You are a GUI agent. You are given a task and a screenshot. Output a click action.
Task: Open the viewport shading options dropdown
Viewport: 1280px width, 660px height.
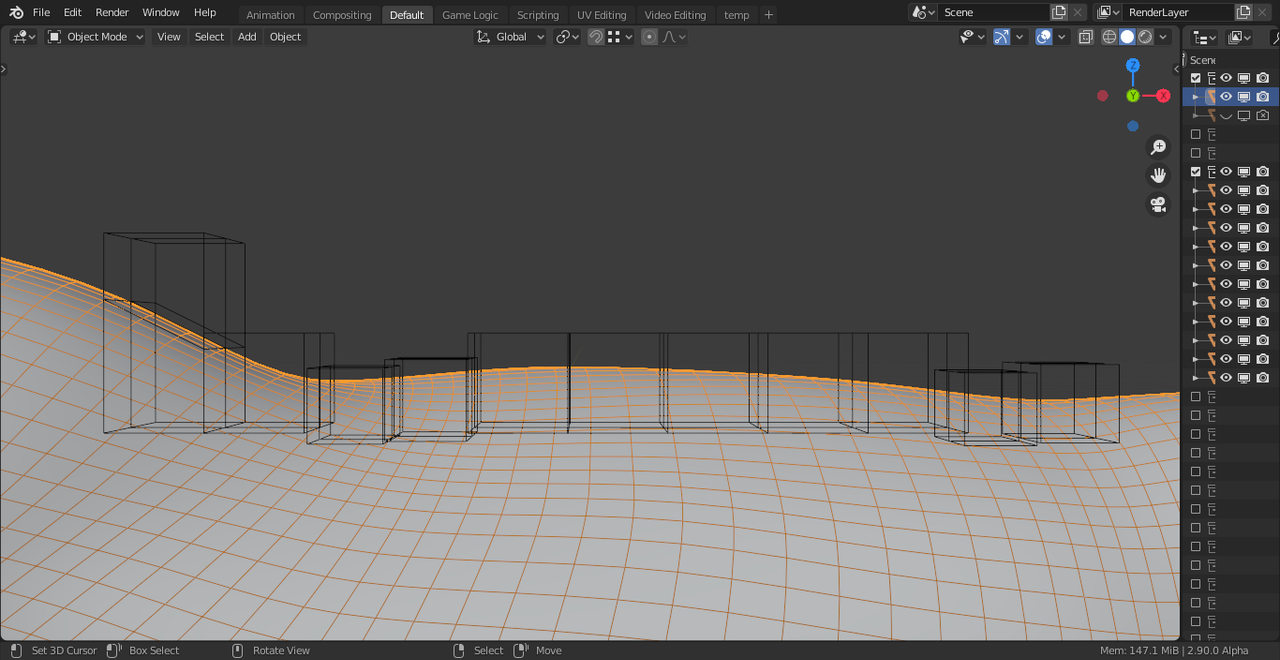coord(1163,37)
